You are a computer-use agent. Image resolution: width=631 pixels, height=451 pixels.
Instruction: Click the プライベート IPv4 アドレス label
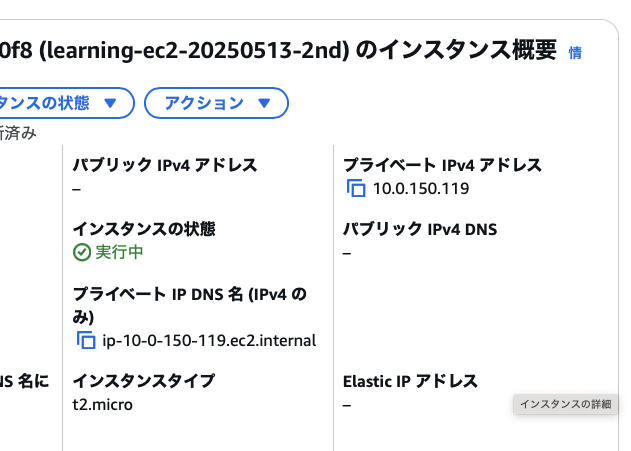(442, 165)
